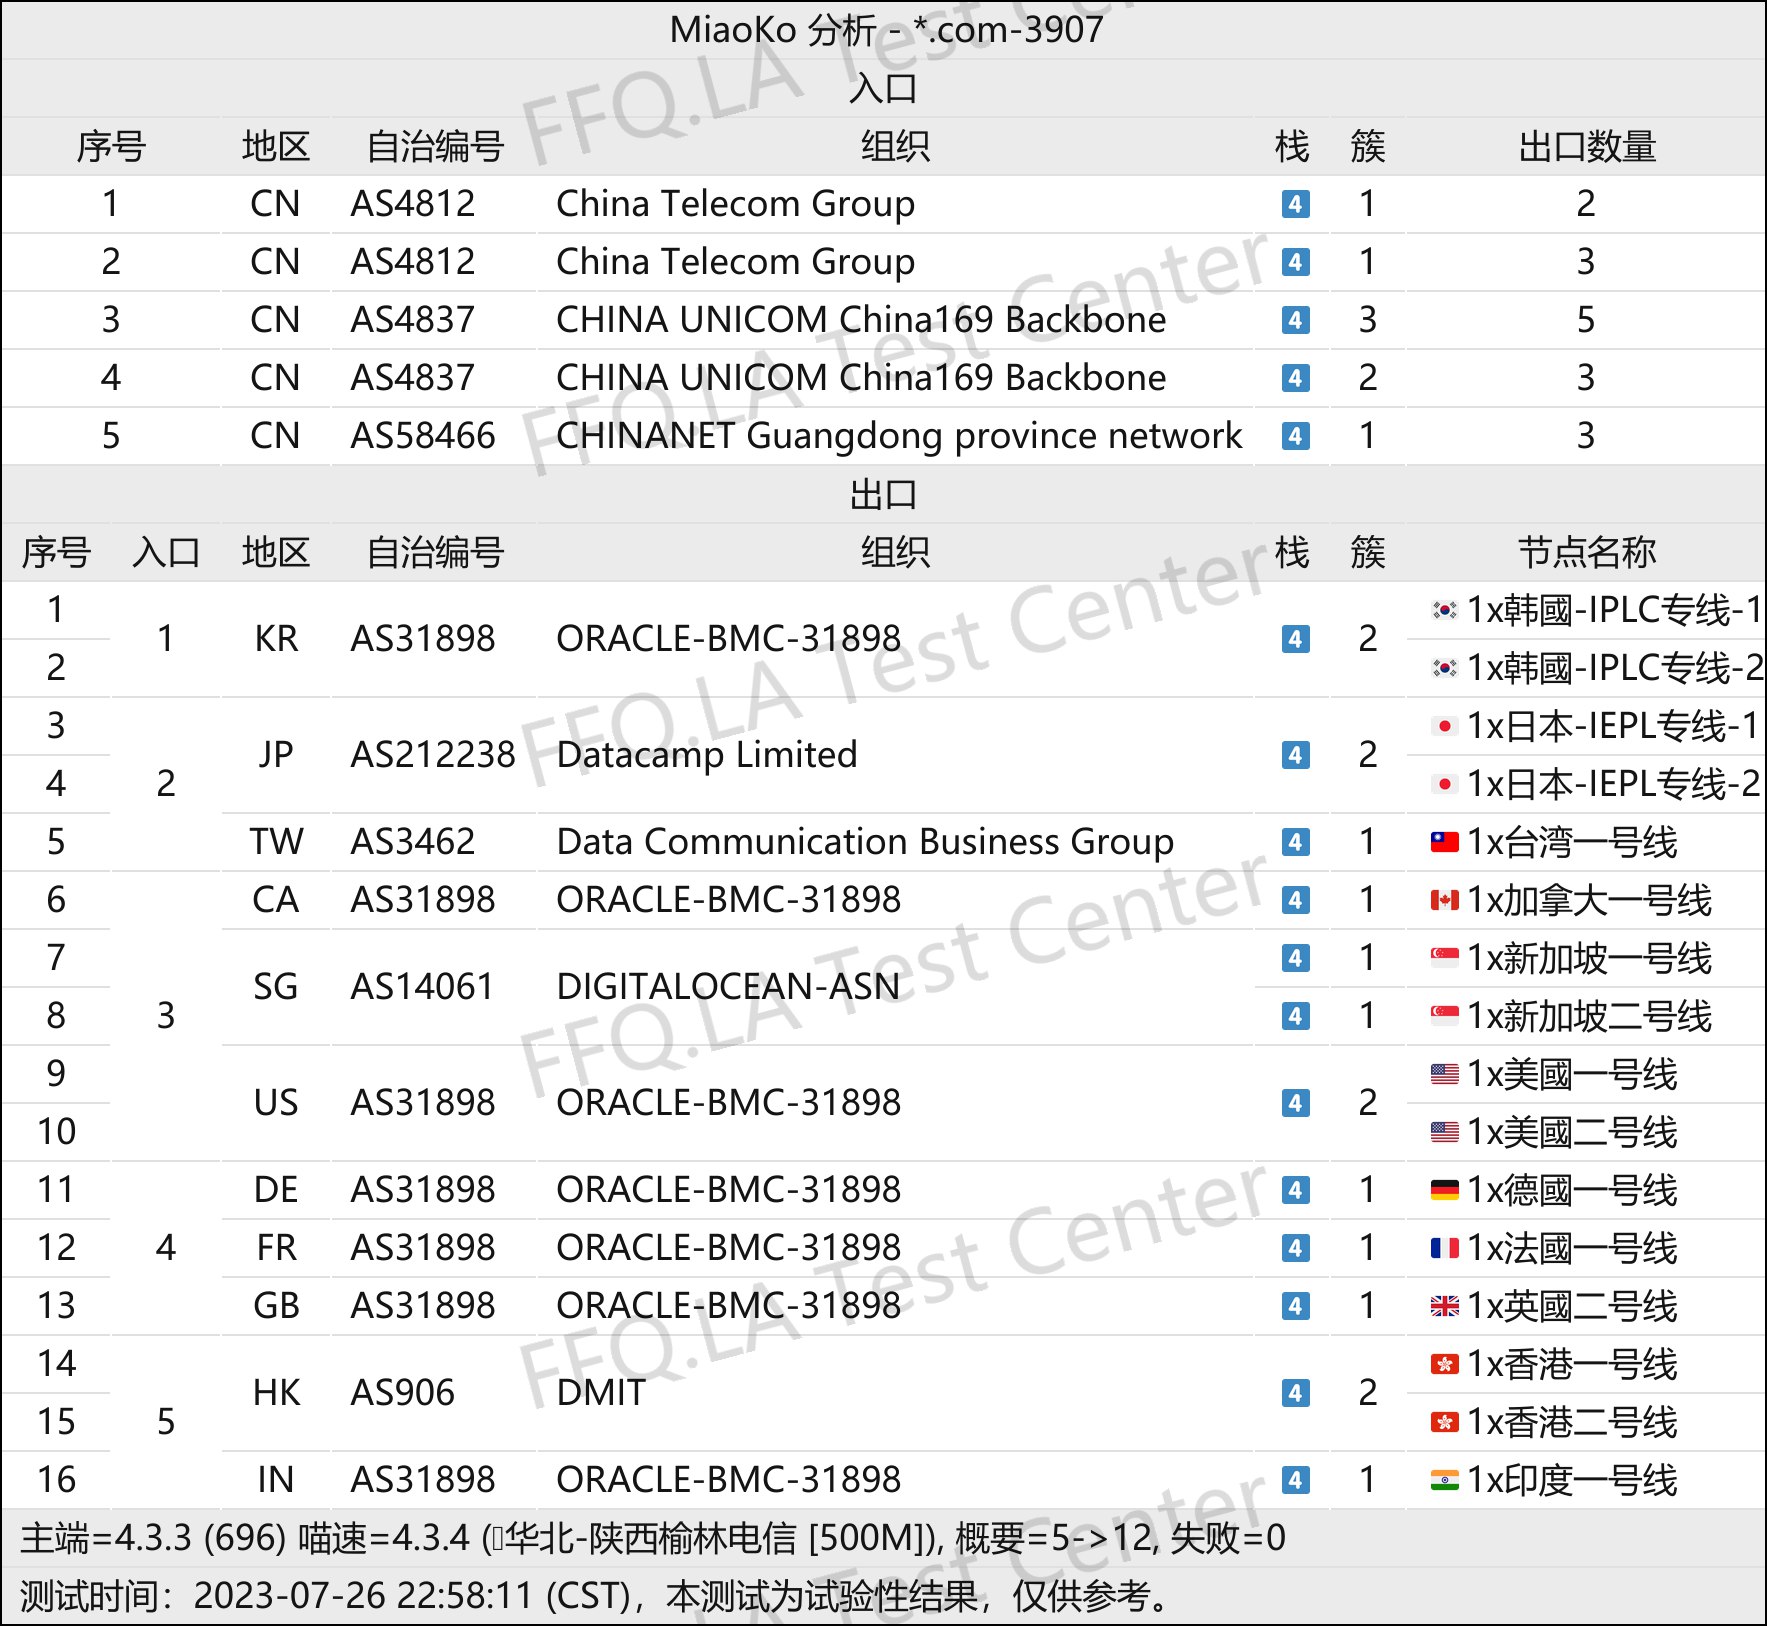
Task: Click the title 'MiaoKo 分析 - *.com-3907'
Action: point(886,30)
